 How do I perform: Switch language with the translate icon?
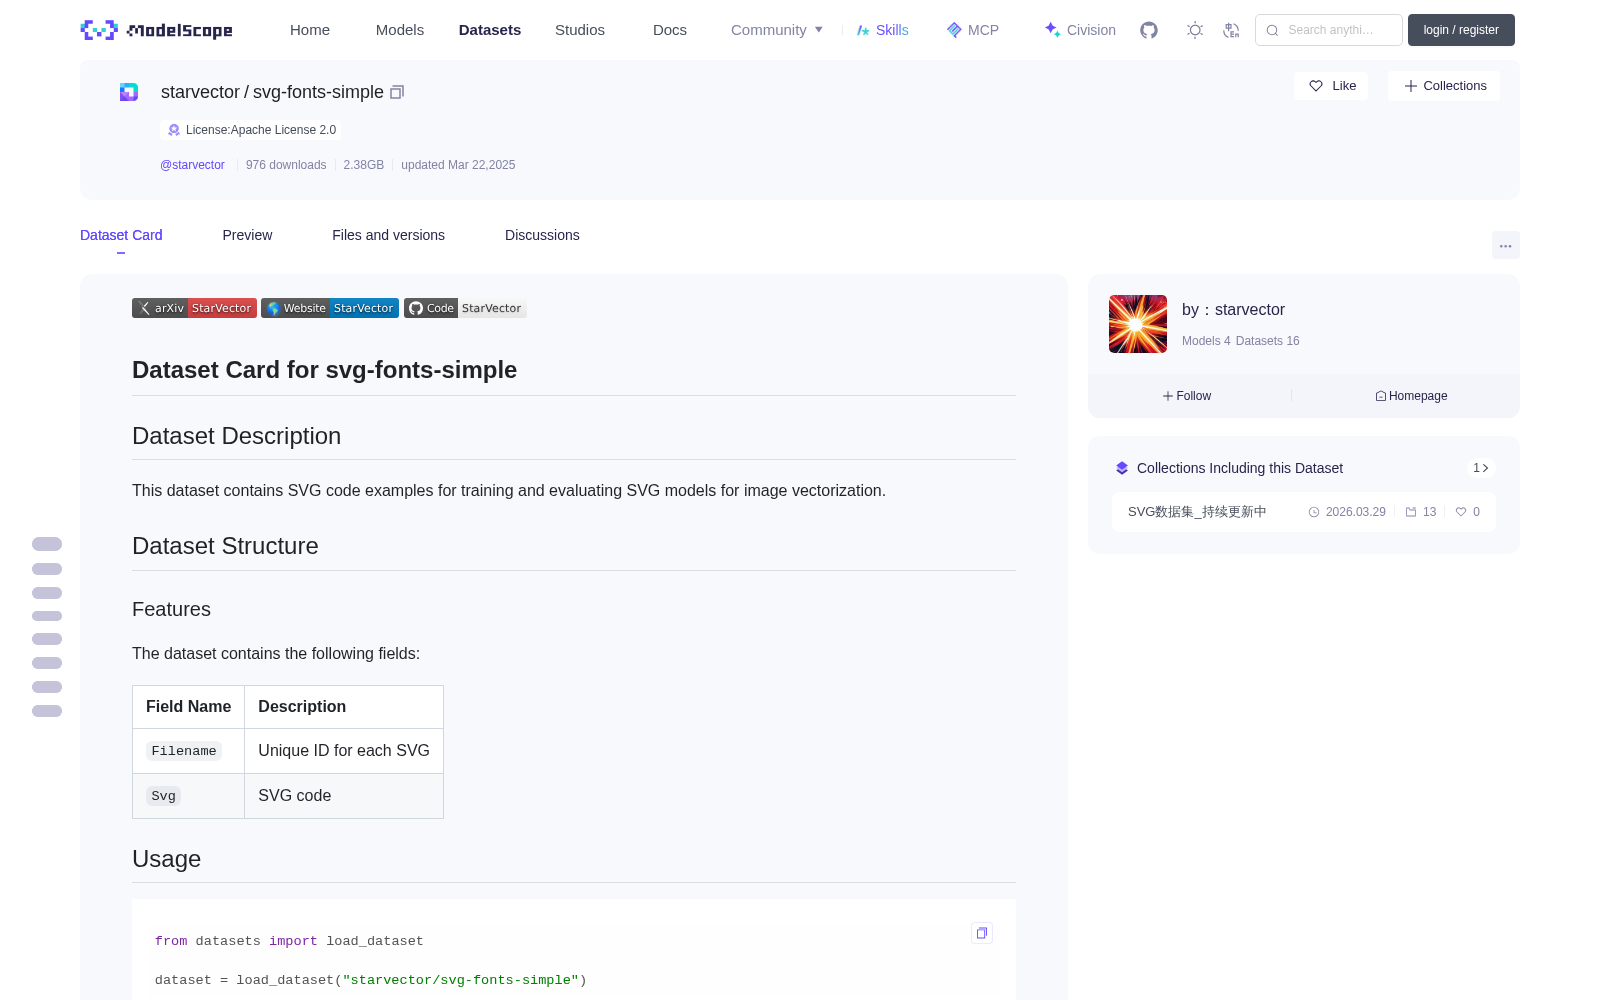(1232, 30)
